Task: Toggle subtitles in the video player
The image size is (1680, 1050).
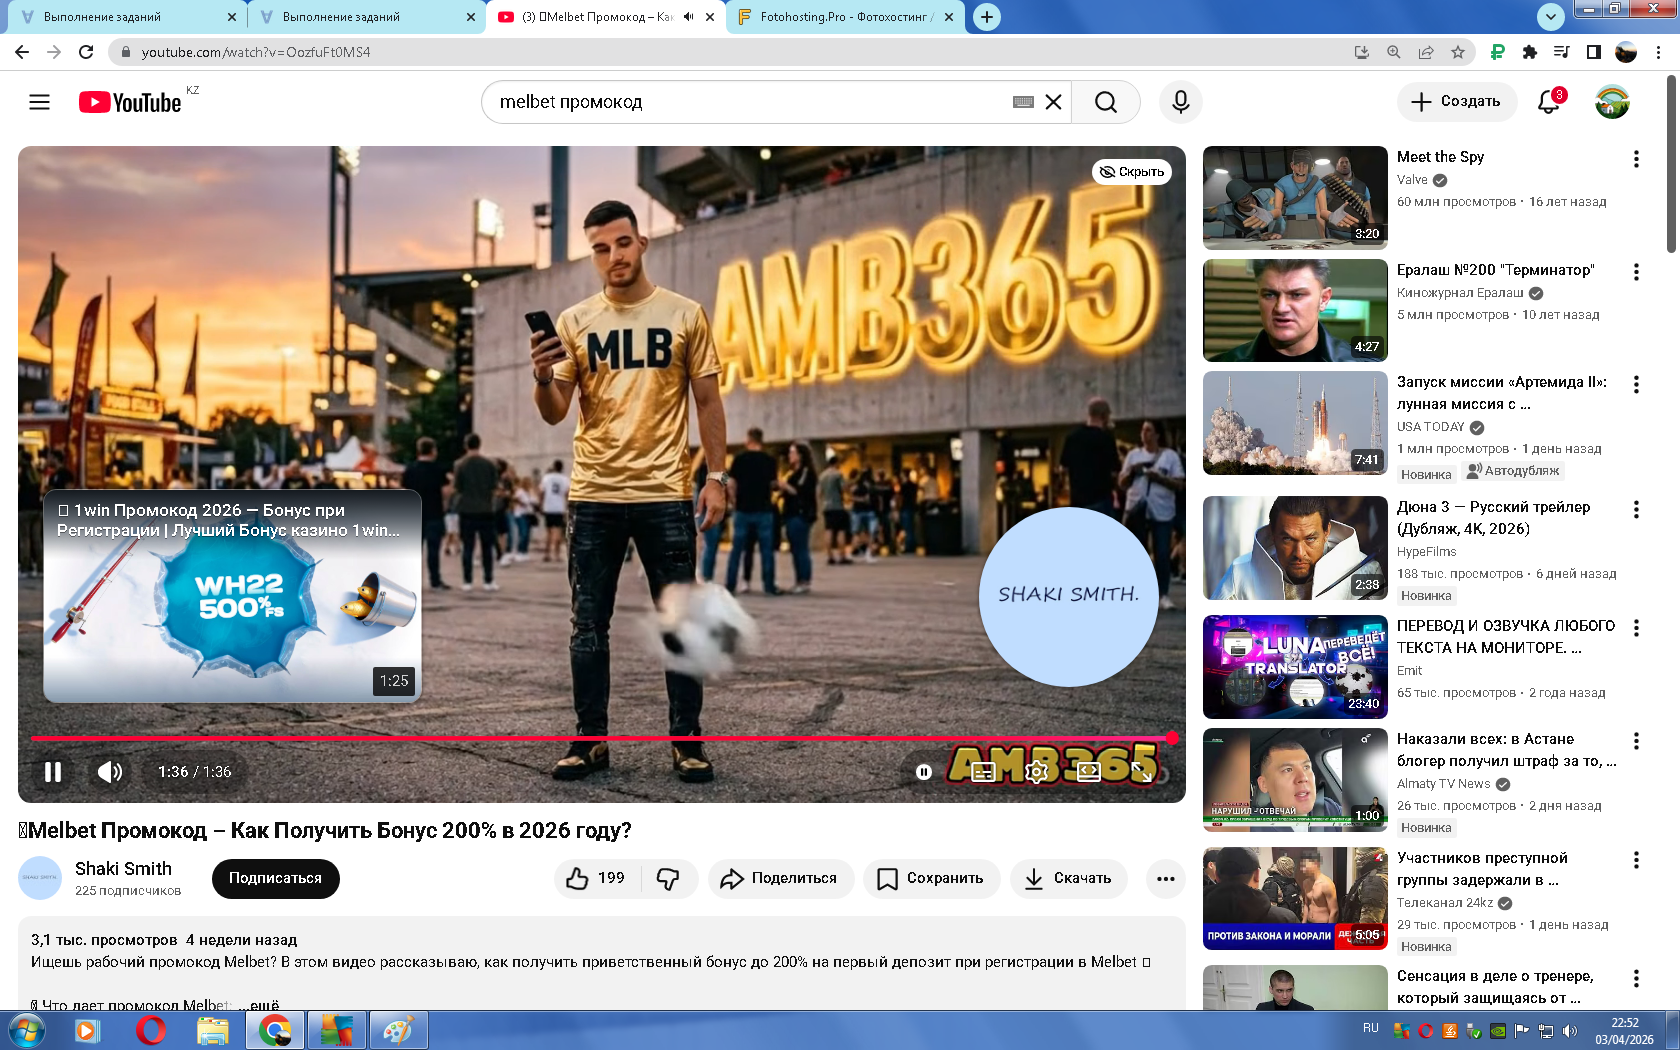Action: [983, 771]
